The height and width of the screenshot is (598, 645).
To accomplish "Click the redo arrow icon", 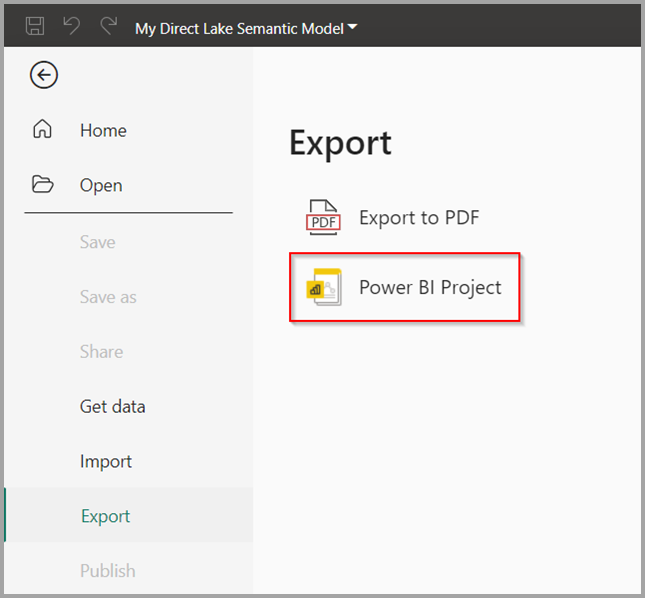I will click(x=109, y=26).
